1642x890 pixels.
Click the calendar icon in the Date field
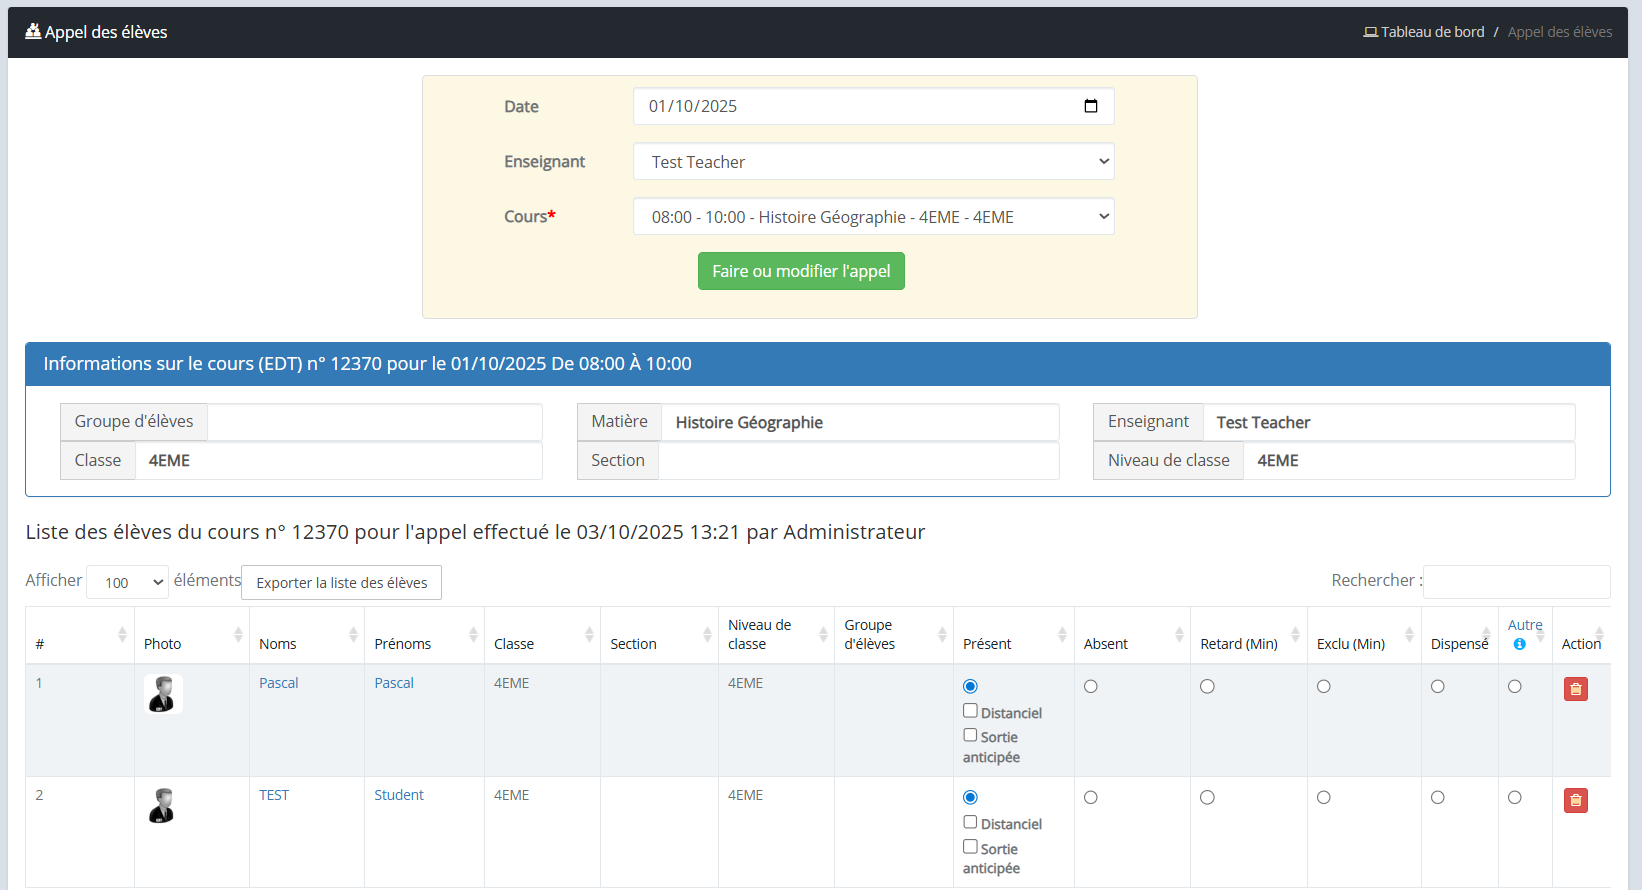1090,106
